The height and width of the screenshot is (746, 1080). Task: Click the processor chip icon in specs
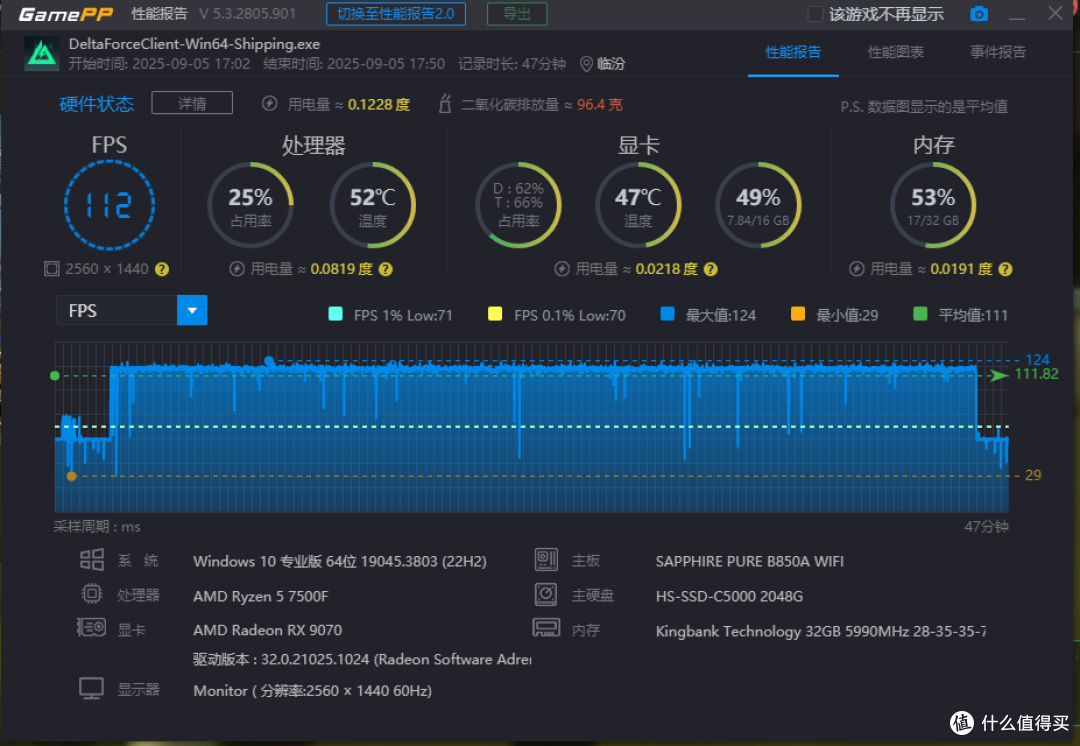click(x=92, y=594)
